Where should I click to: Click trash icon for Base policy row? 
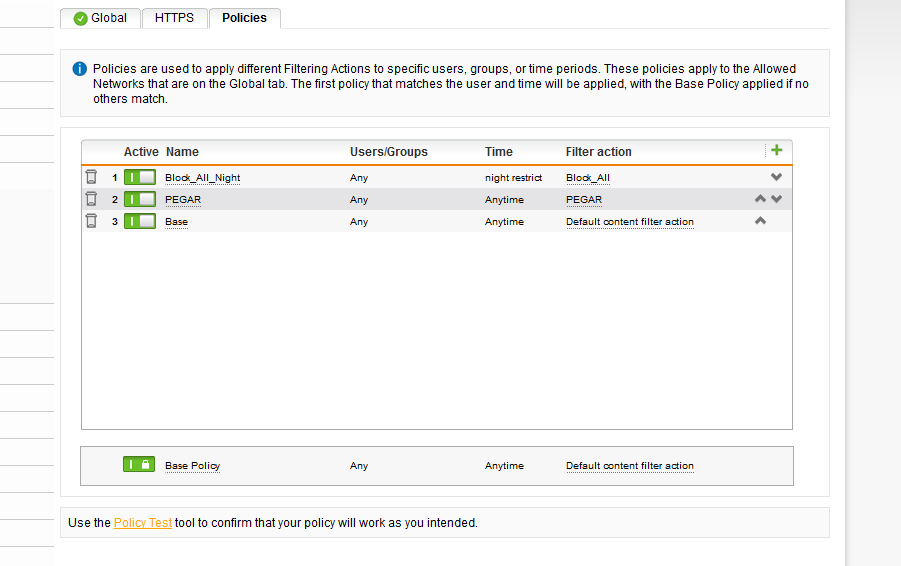pos(91,221)
